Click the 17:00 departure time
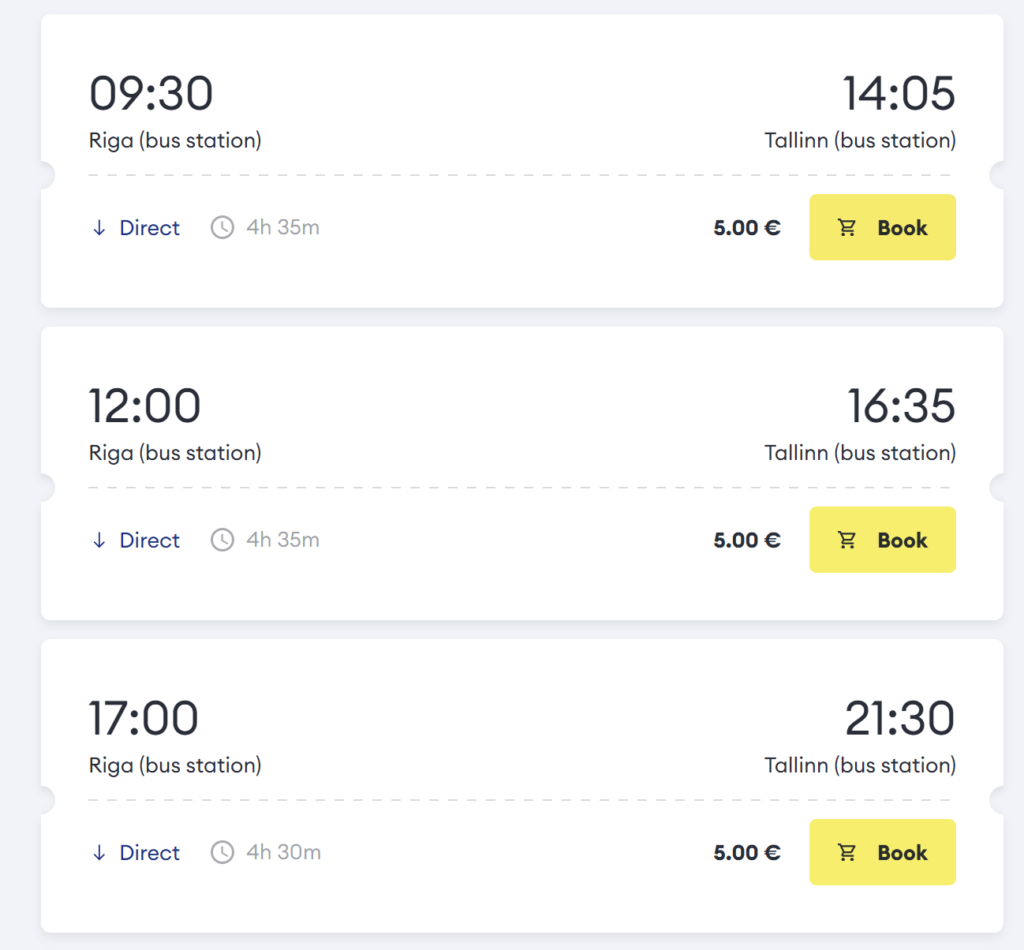Image resolution: width=1024 pixels, height=950 pixels. 144,718
